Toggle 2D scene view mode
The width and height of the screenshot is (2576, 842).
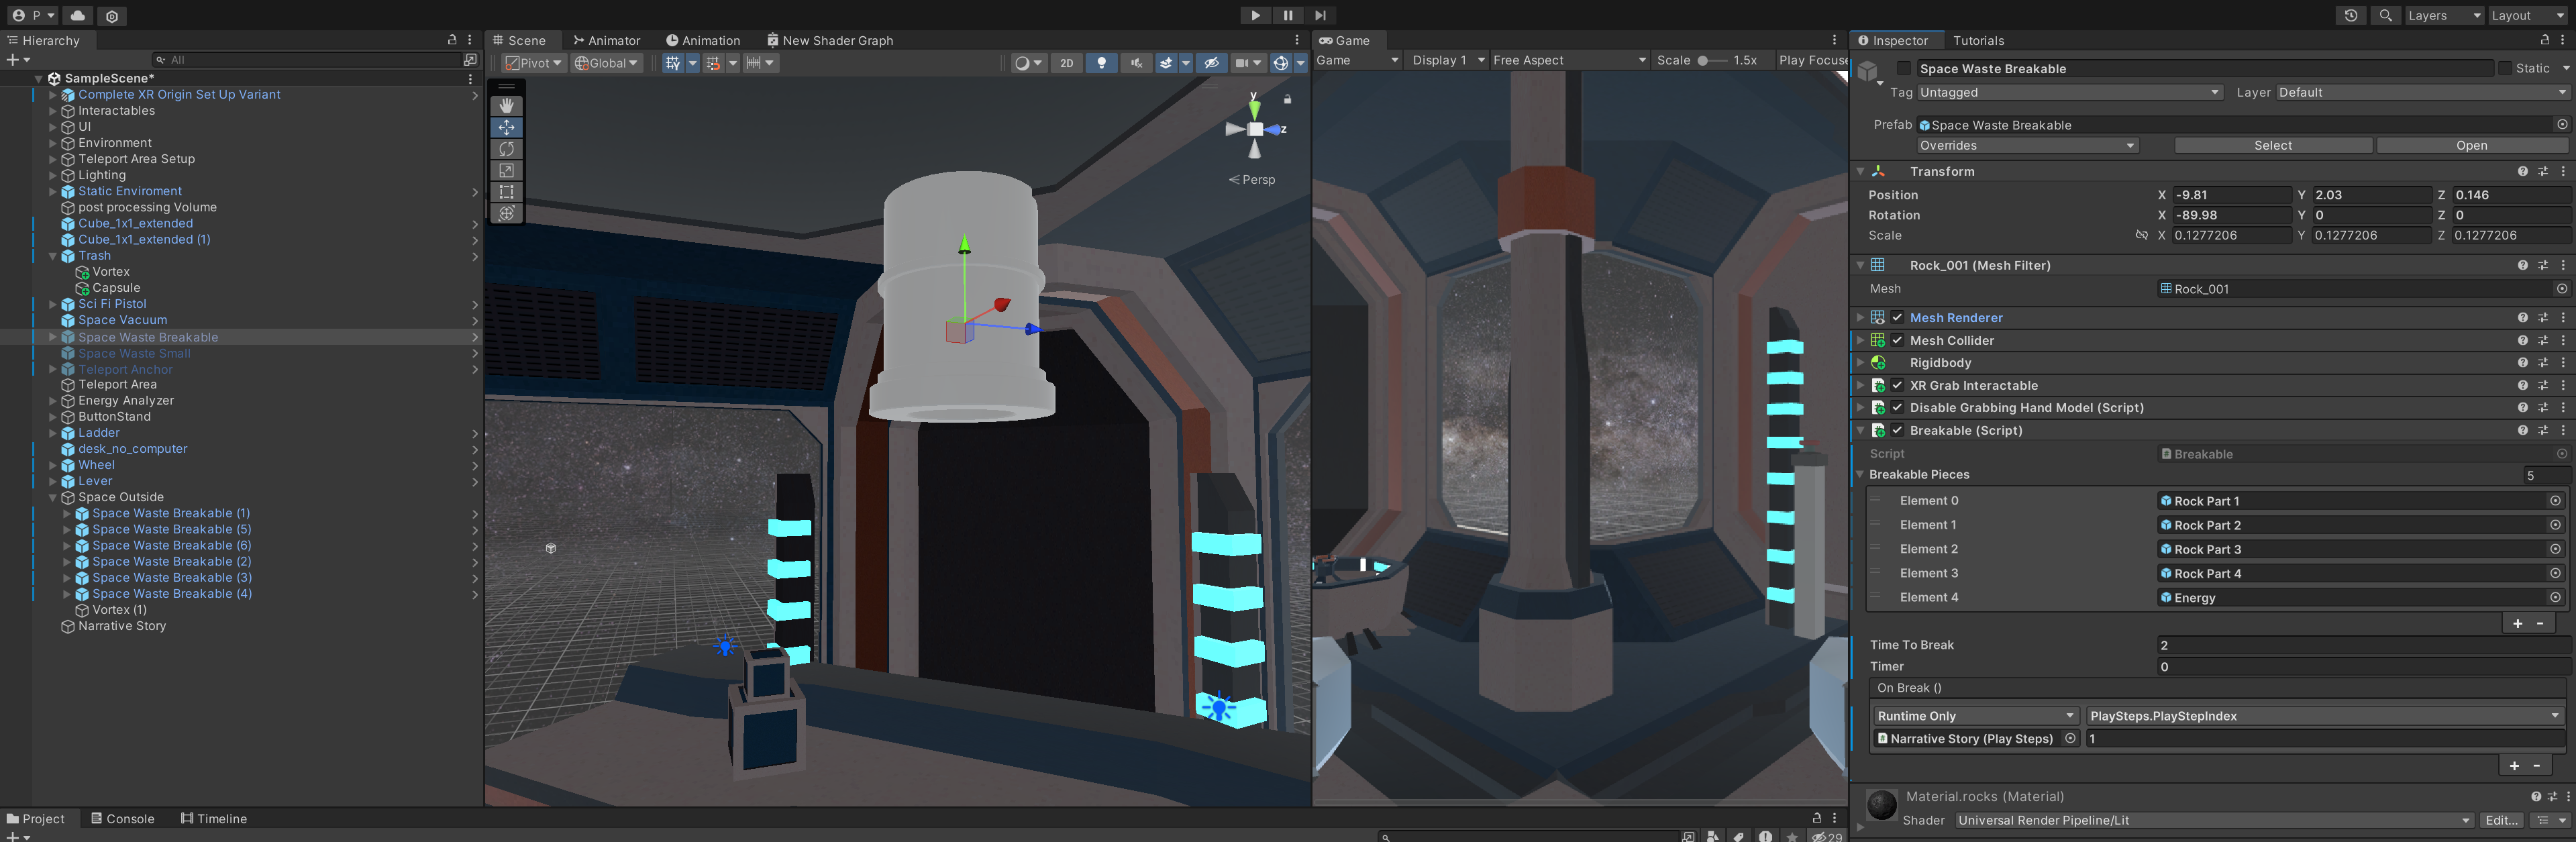1066,63
